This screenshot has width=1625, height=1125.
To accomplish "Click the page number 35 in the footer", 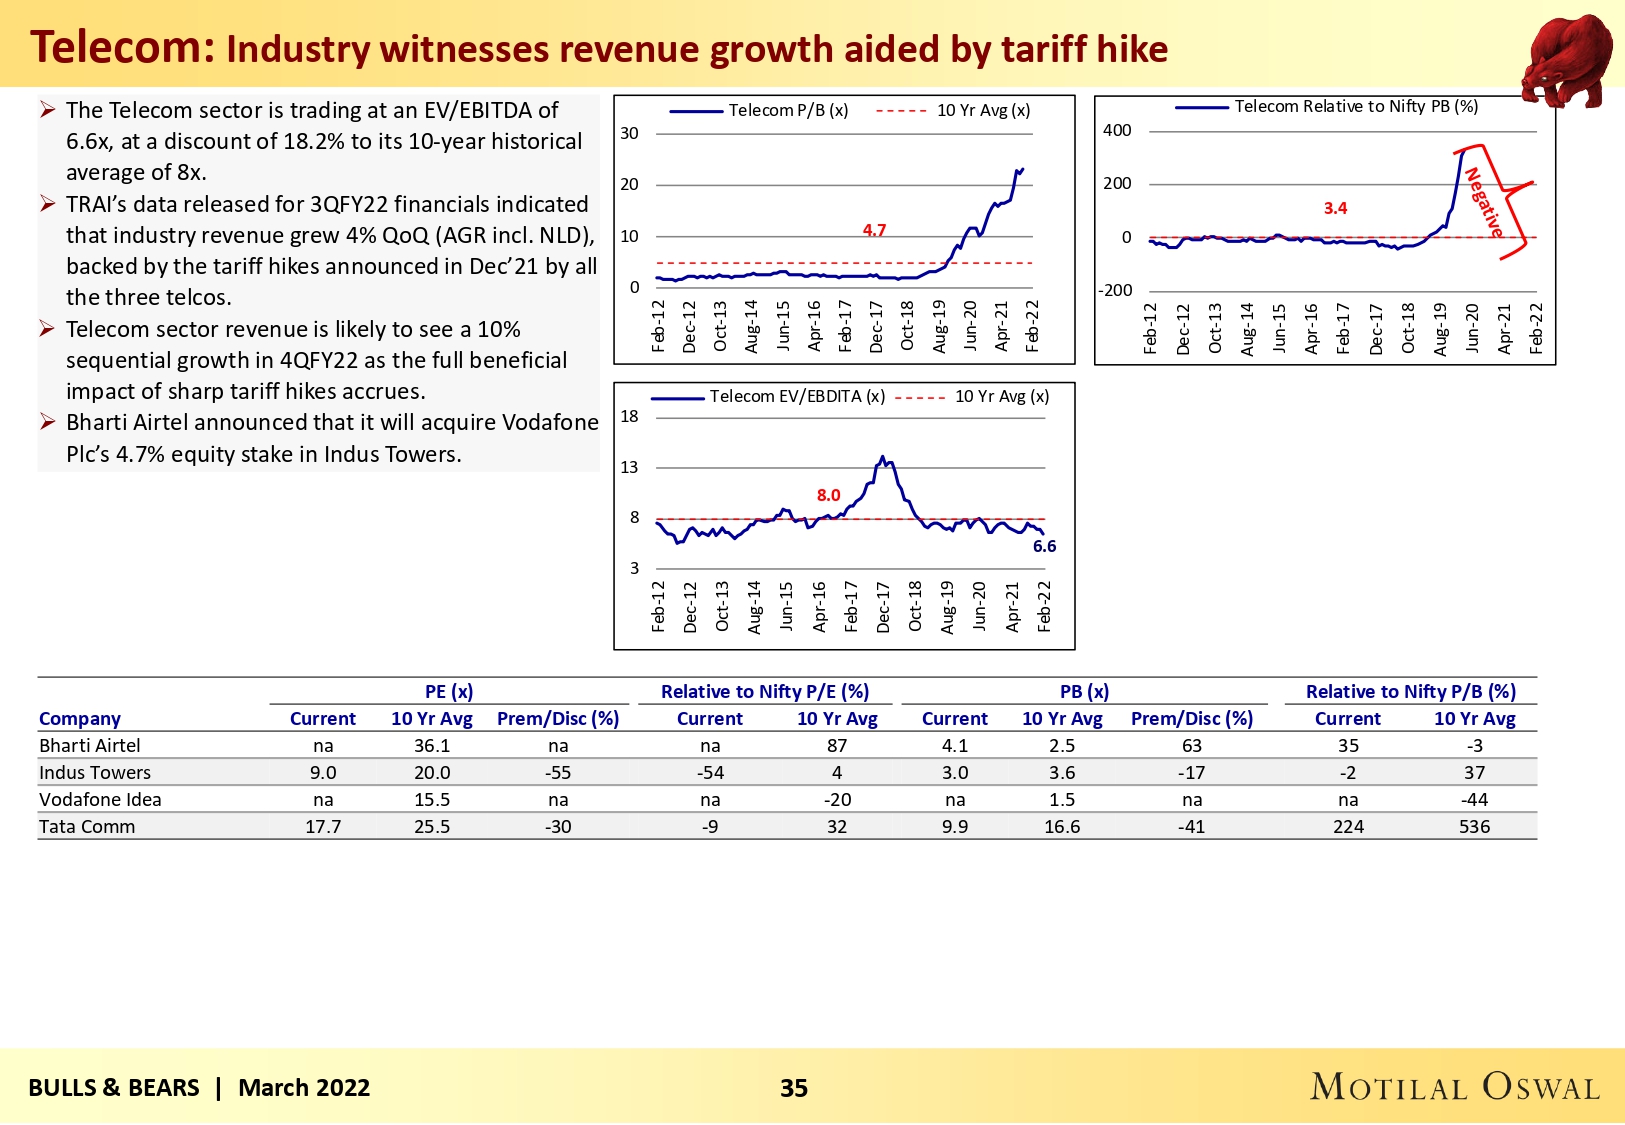I will click(x=794, y=1088).
